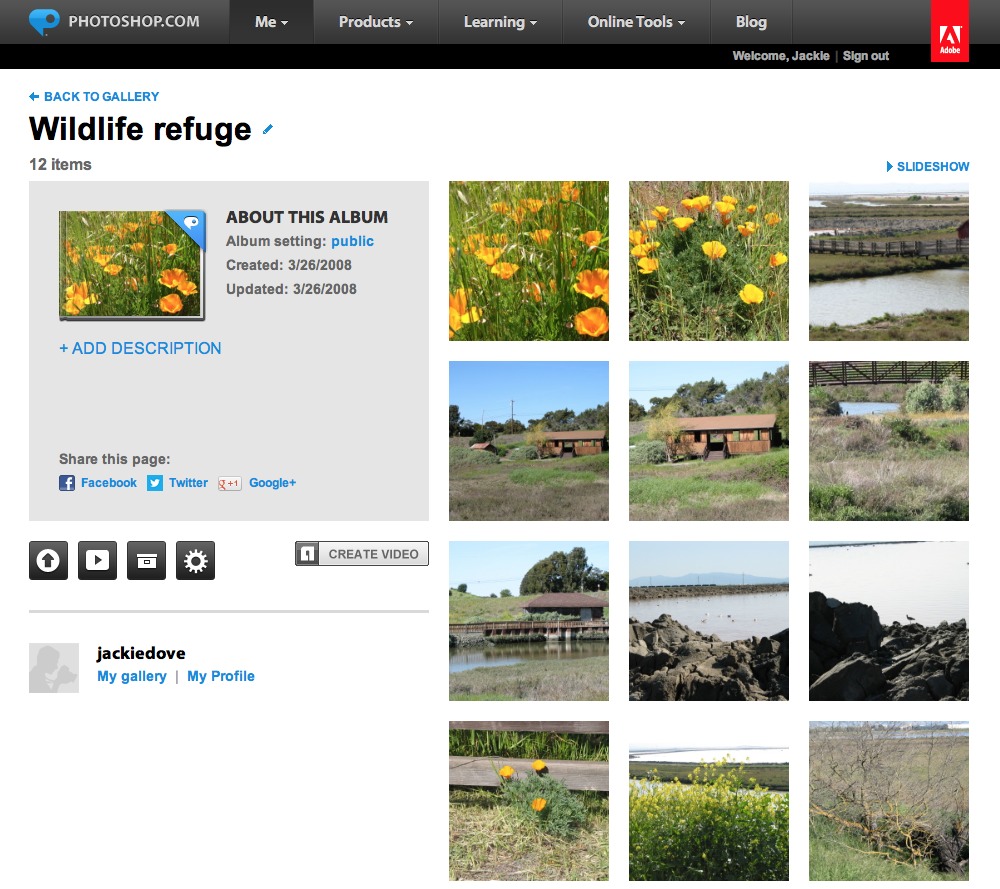Click the jackiedove profile avatar

[54, 668]
